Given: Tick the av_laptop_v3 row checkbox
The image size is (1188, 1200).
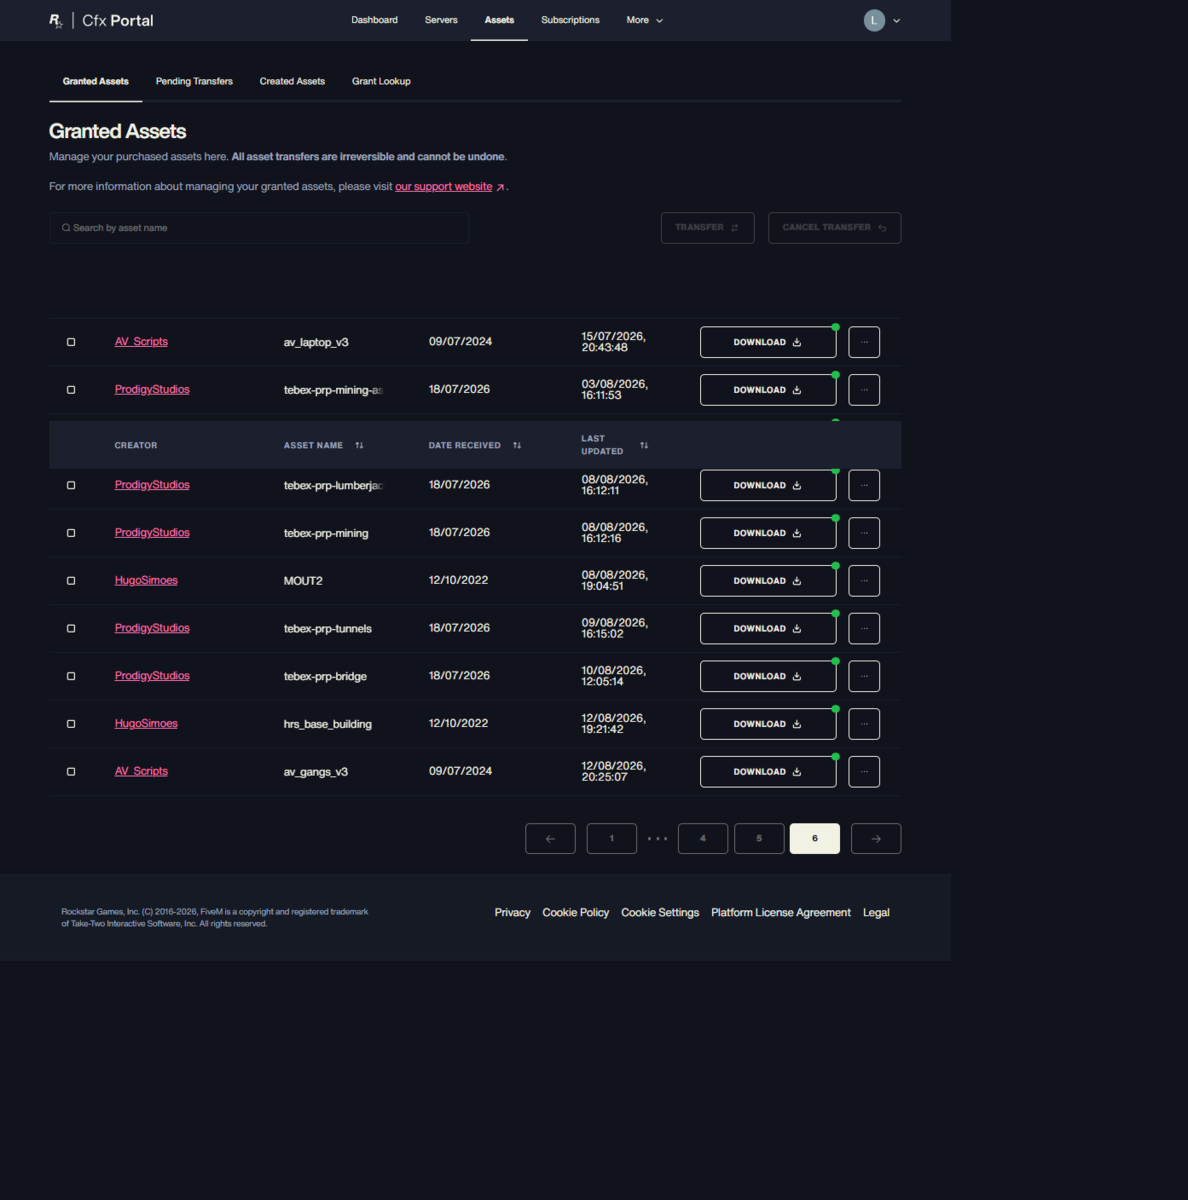Looking at the screenshot, I should click(x=71, y=342).
